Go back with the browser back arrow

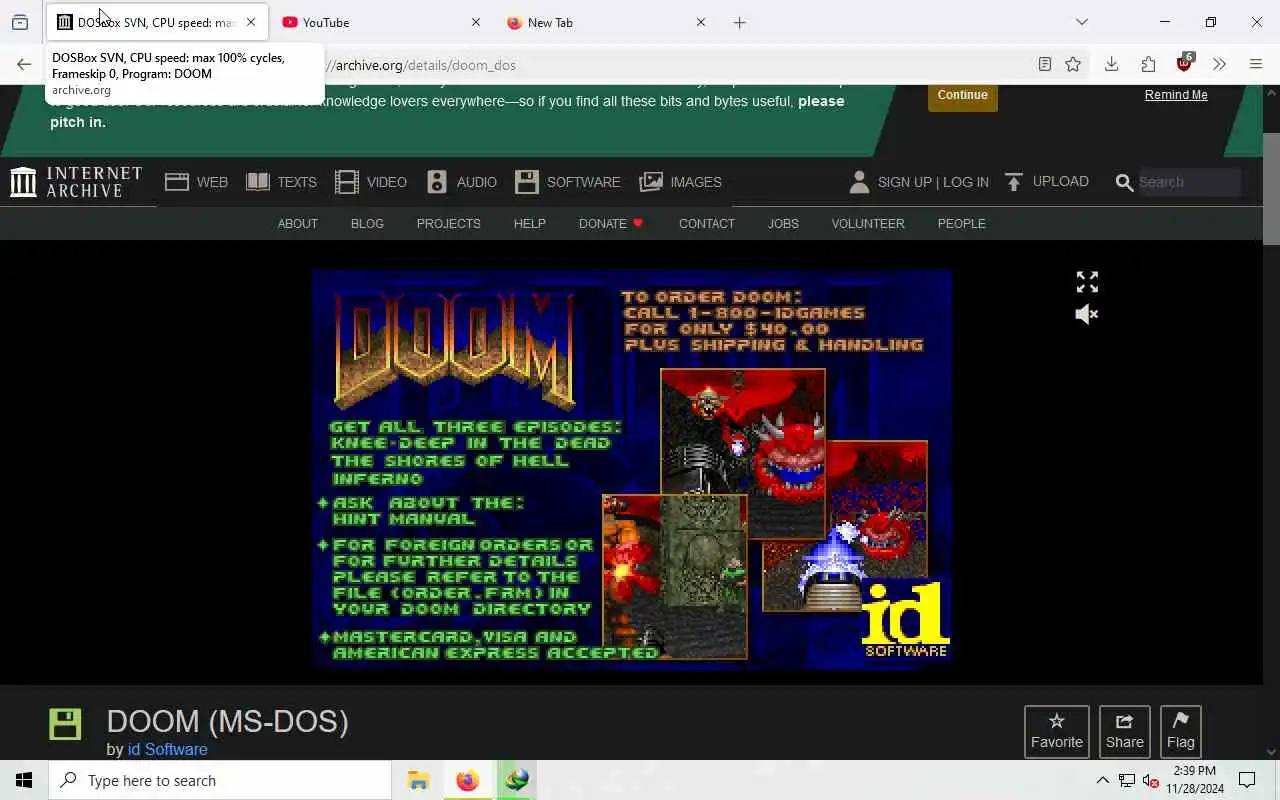[x=24, y=65]
